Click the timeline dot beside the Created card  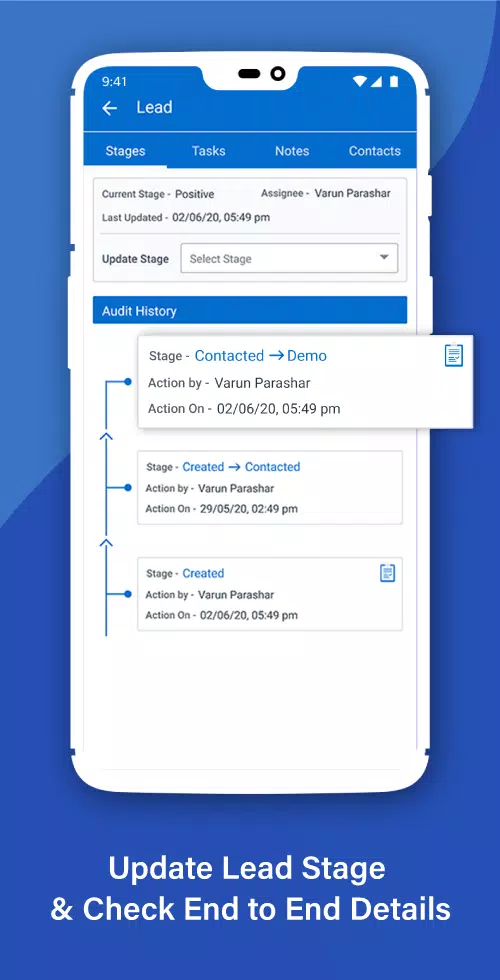pyautogui.click(x=128, y=594)
